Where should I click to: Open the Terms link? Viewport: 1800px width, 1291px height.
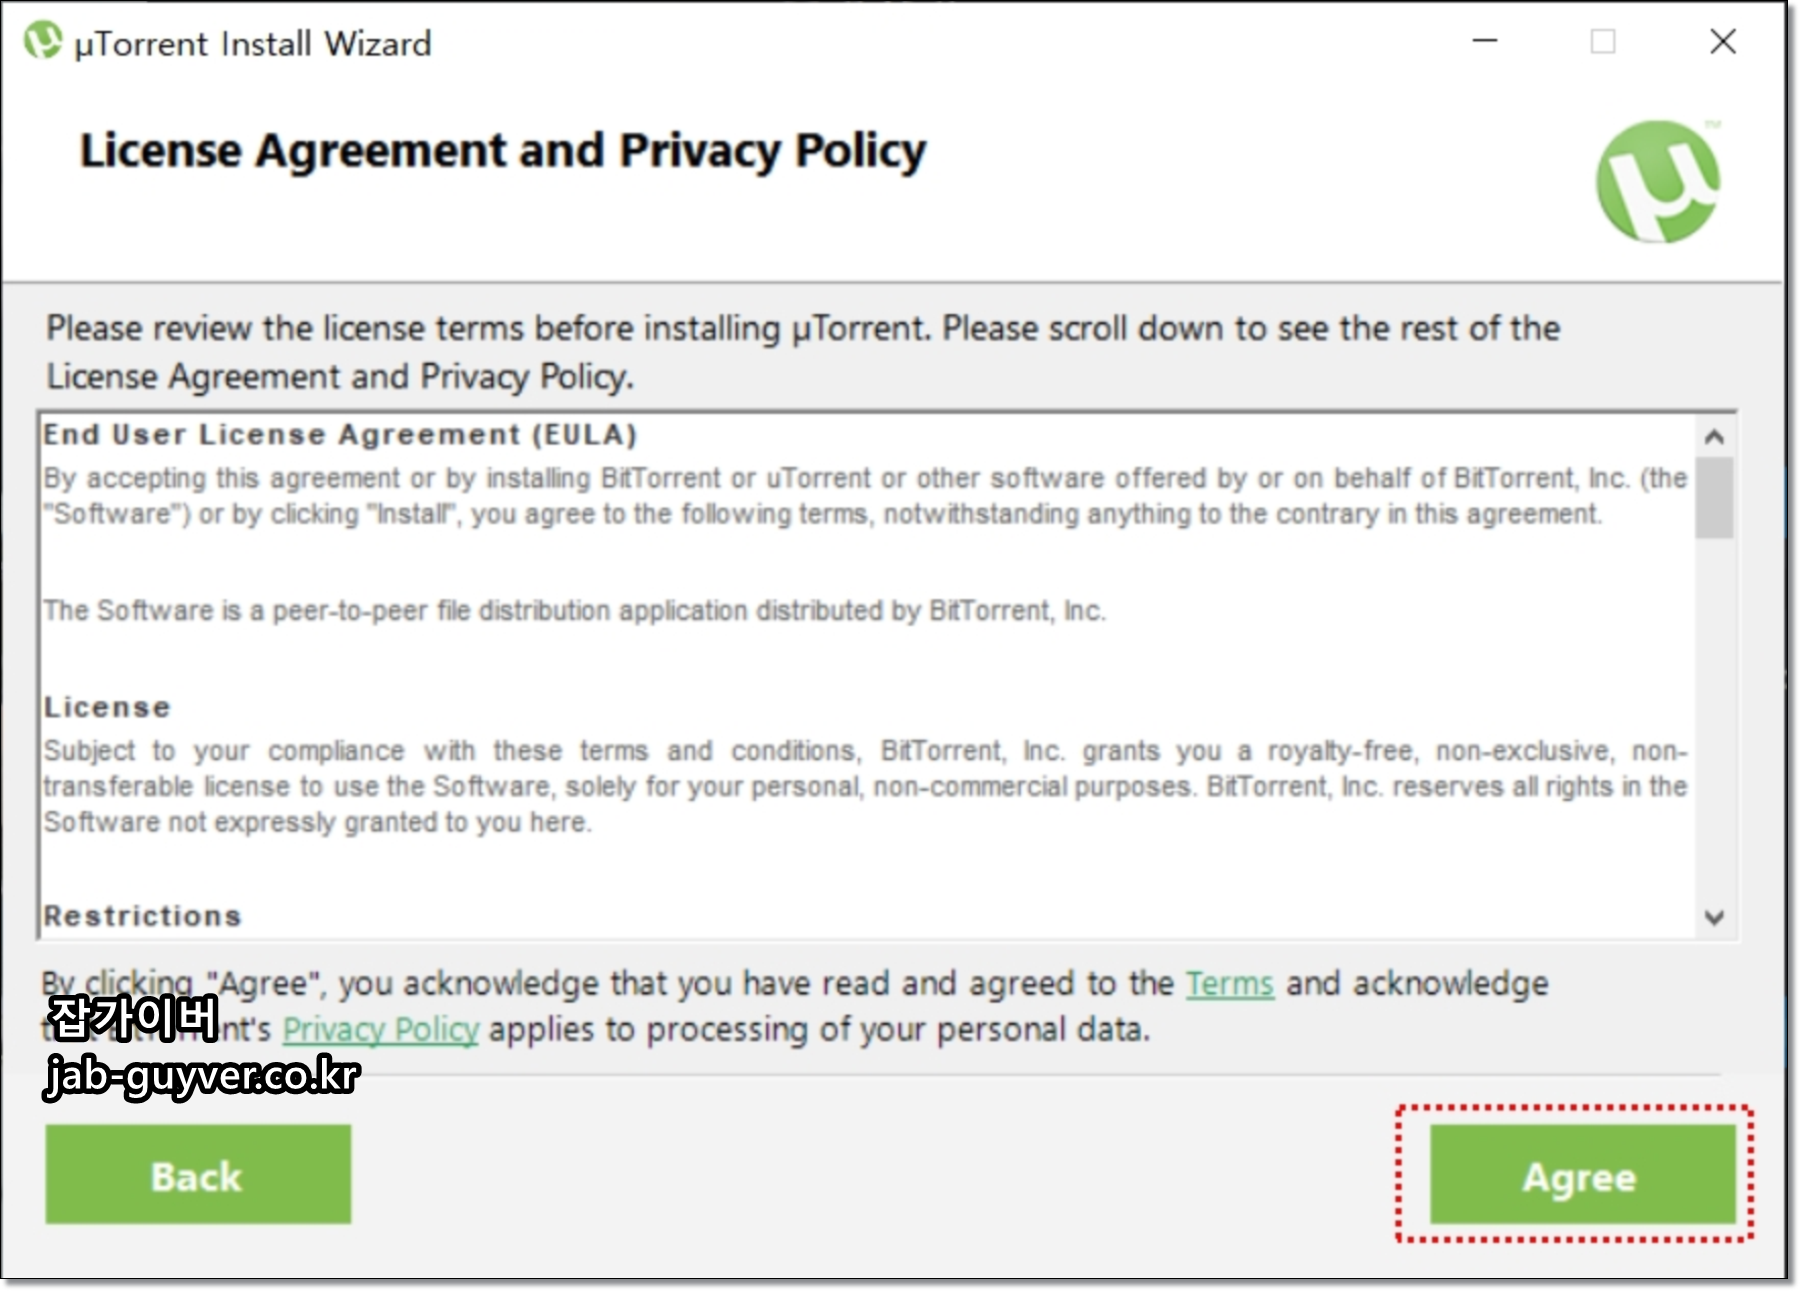coord(1230,984)
